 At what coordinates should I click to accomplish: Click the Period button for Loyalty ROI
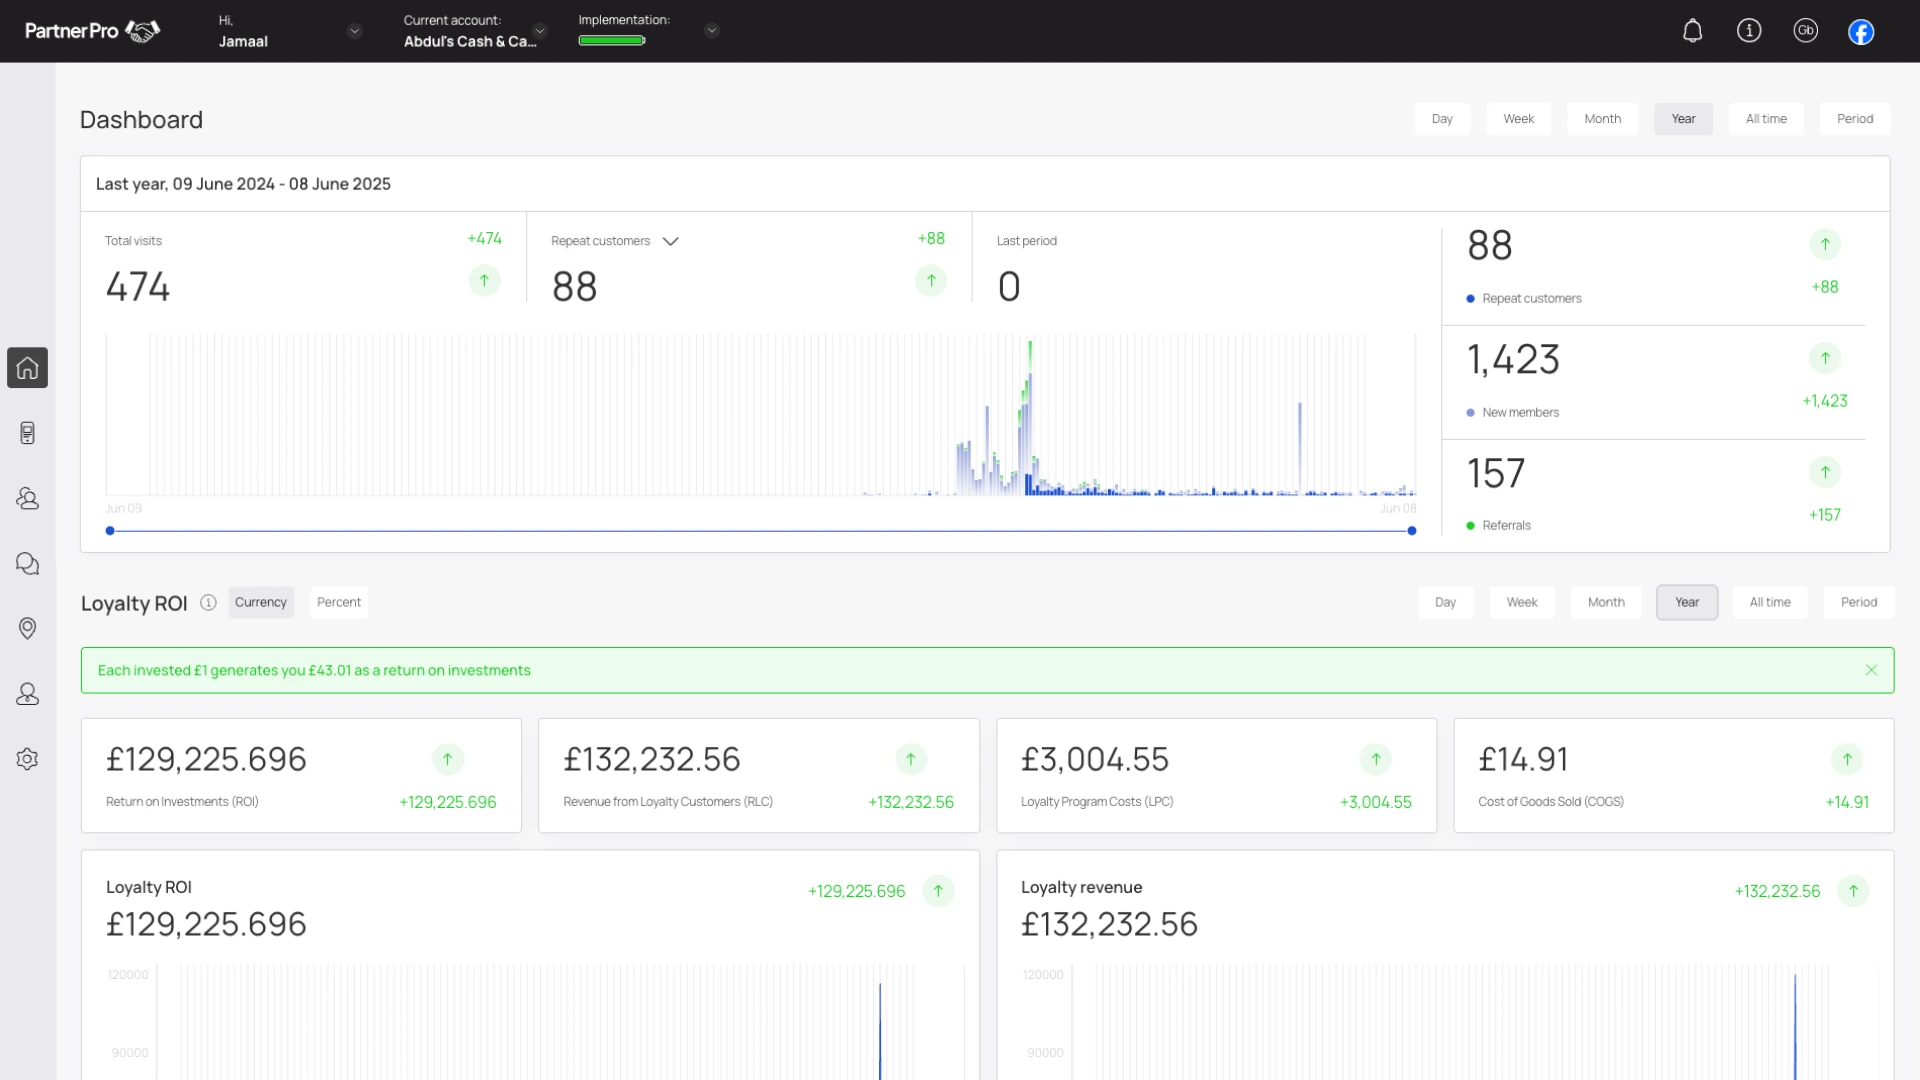pyautogui.click(x=1859, y=603)
